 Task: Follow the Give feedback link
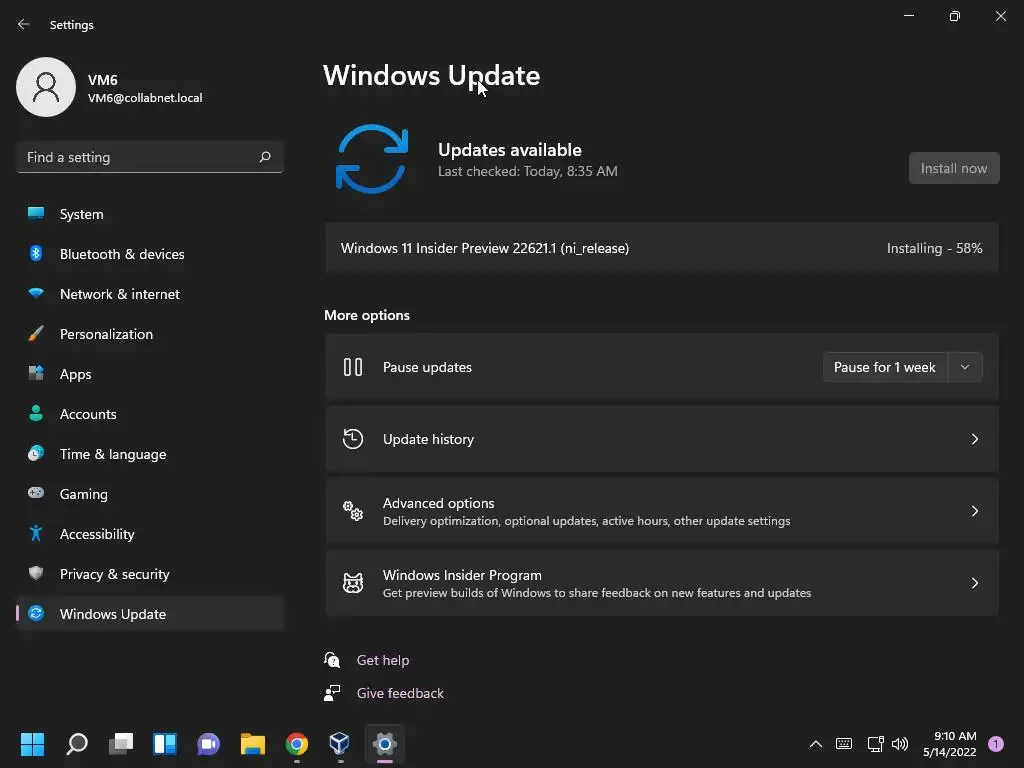(x=400, y=693)
